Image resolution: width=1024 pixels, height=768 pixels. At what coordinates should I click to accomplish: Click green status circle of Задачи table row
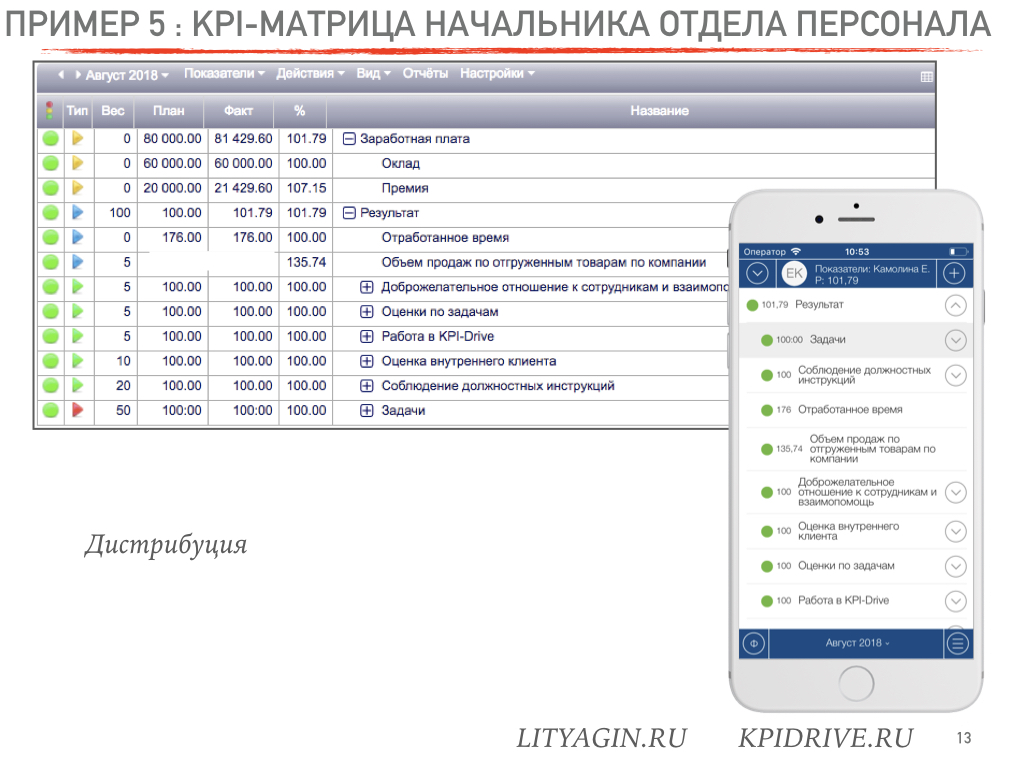(x=50, y=411)
